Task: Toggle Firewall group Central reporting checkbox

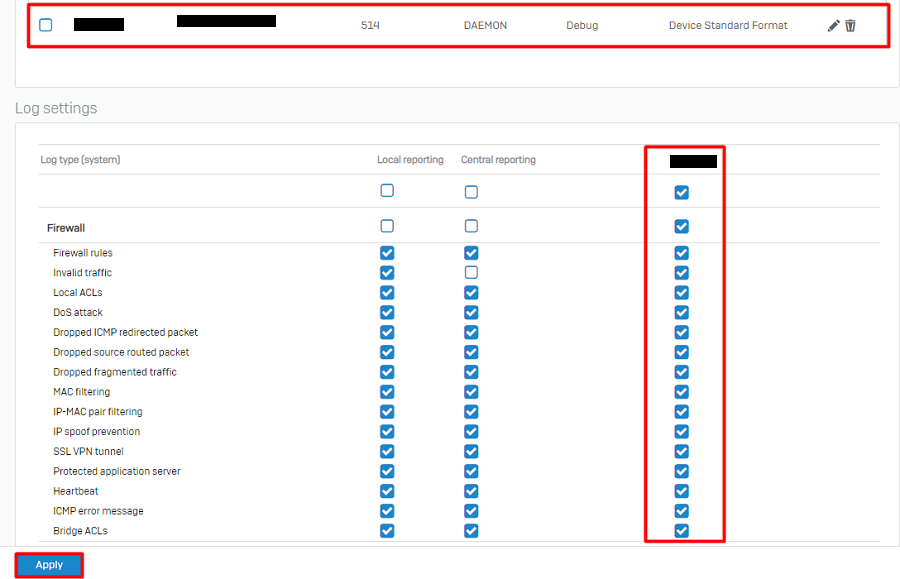Action: pos(471,227)
